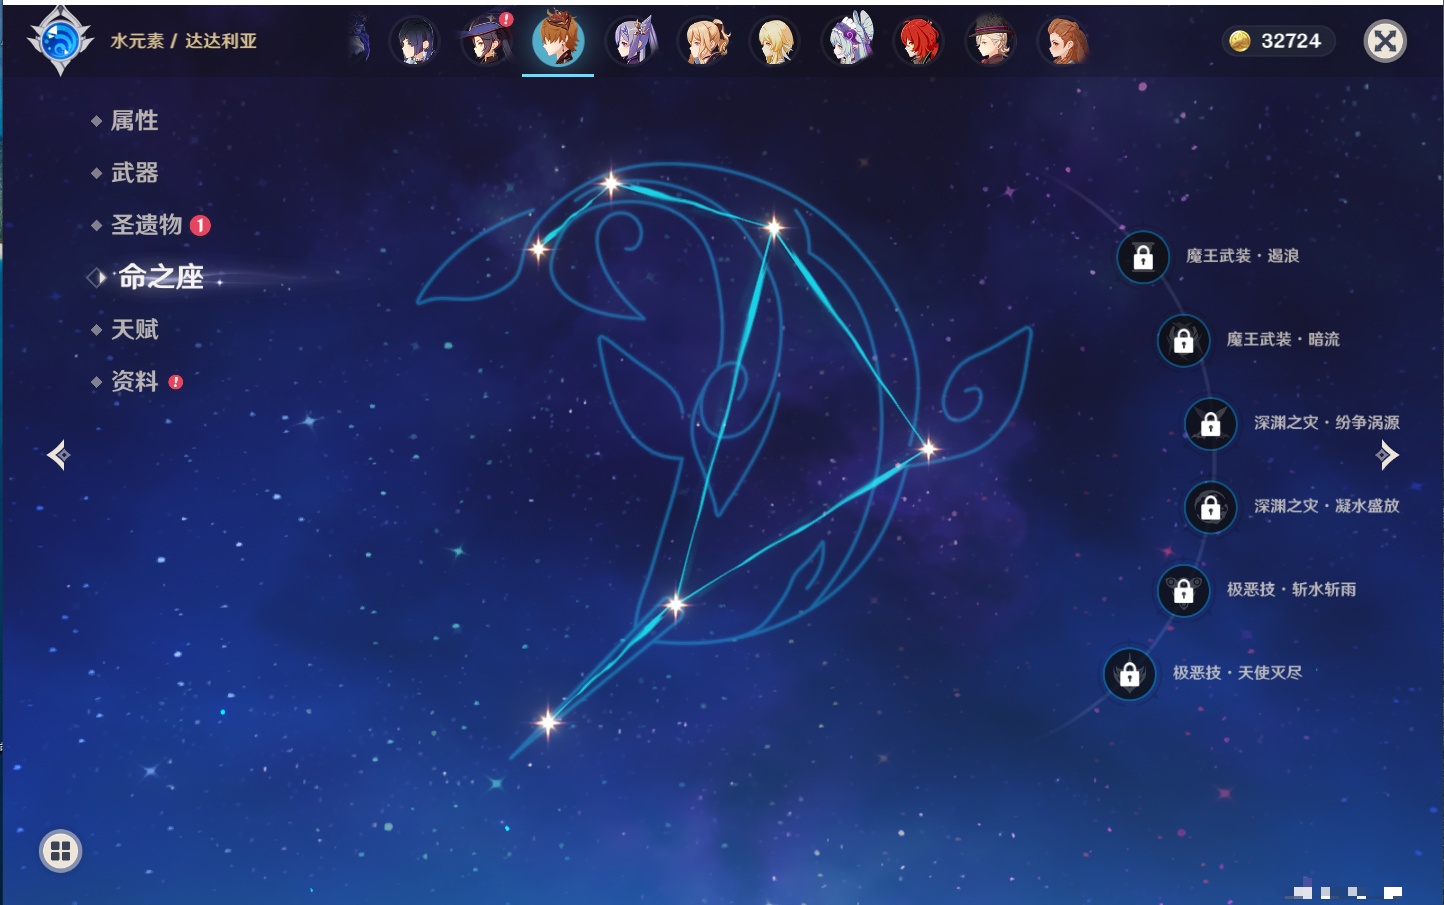Select the 命之座 constellation menu
The height and width of the screenshot is (905, 1444).
[161, 277]
